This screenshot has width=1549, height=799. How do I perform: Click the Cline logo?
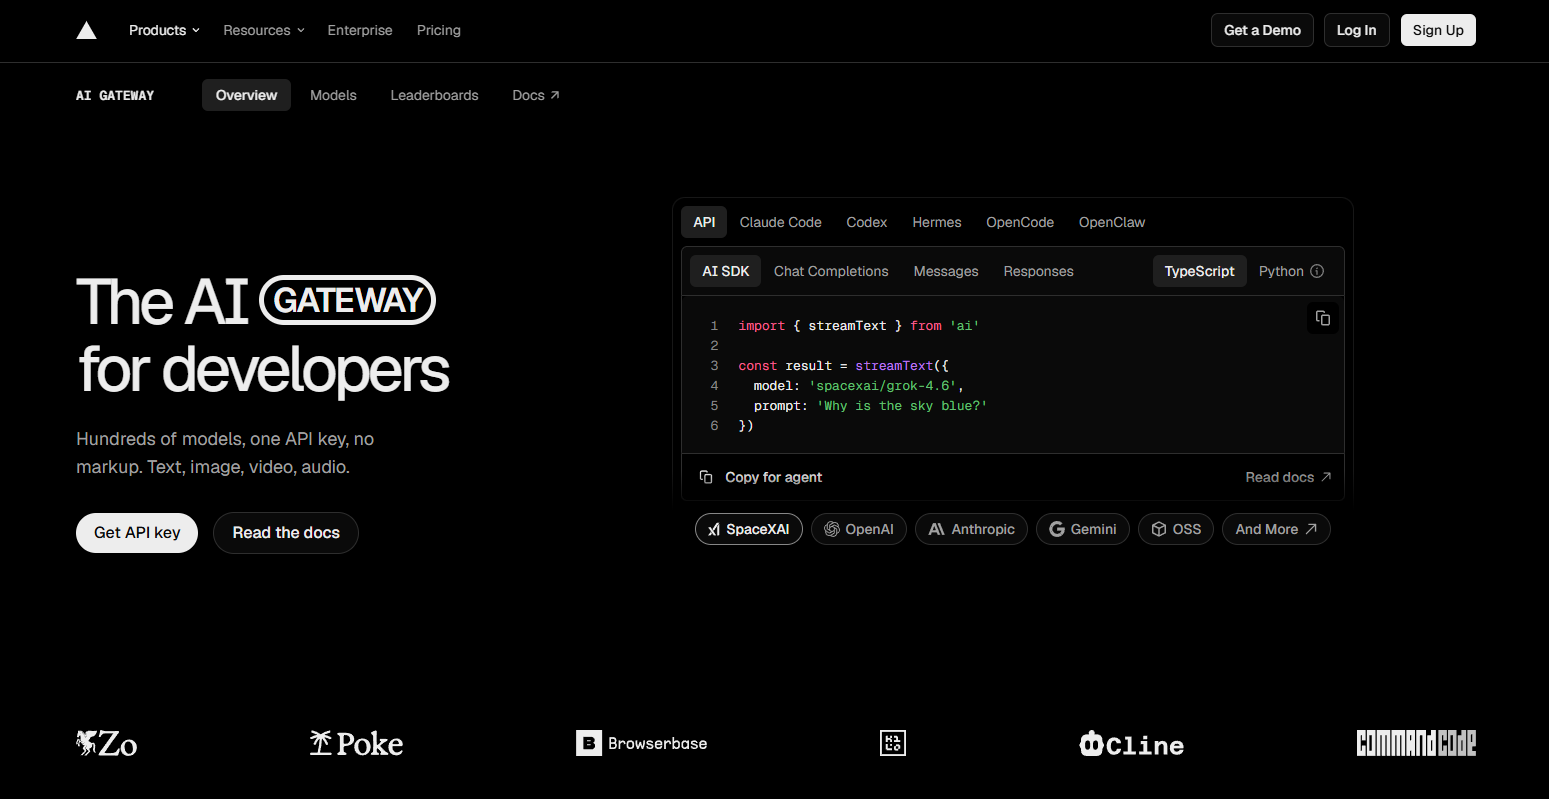point(1132,744)
